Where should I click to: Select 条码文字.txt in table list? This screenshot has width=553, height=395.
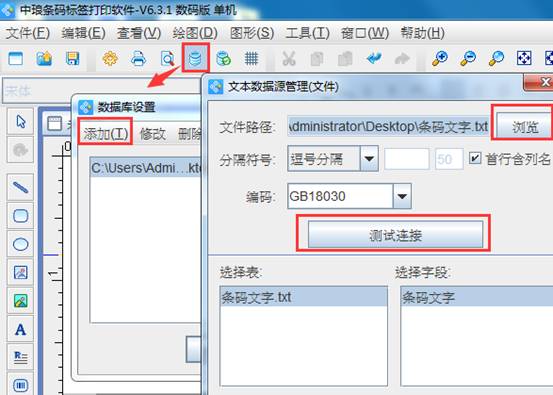(303, 297)
